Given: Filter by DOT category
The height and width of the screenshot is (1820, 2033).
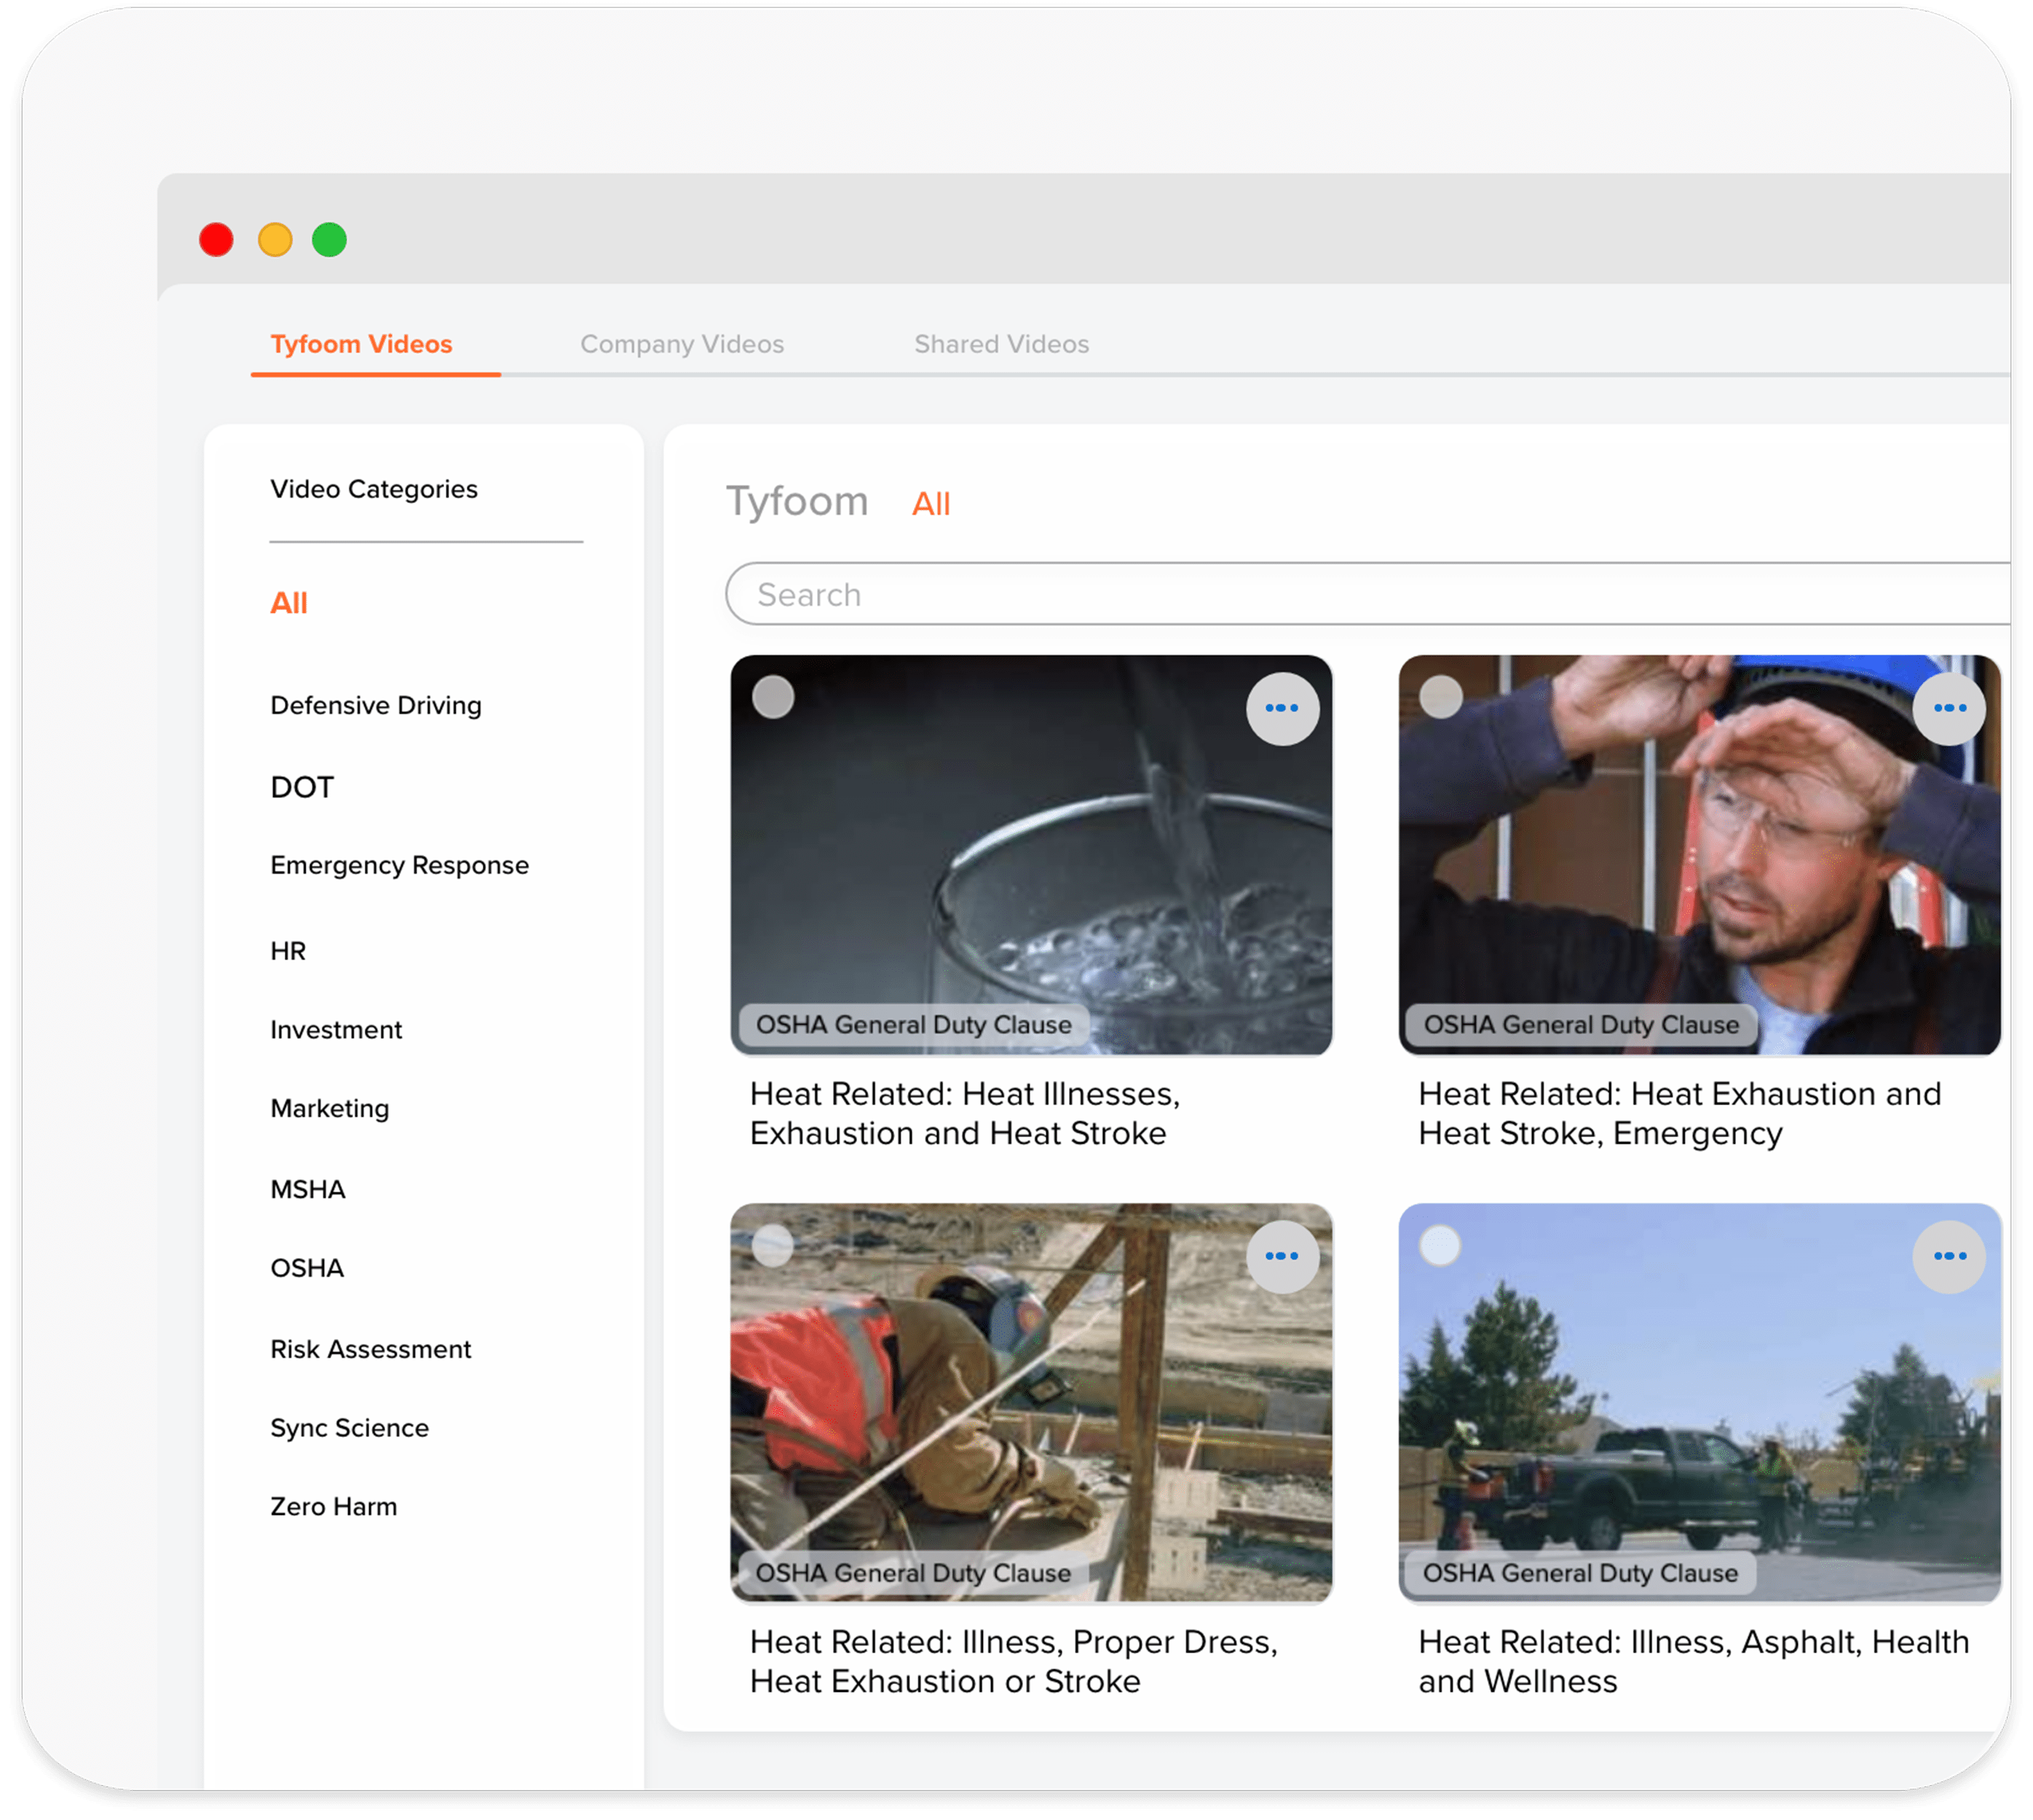Looking at the screenshot, I should coord(302,787).
